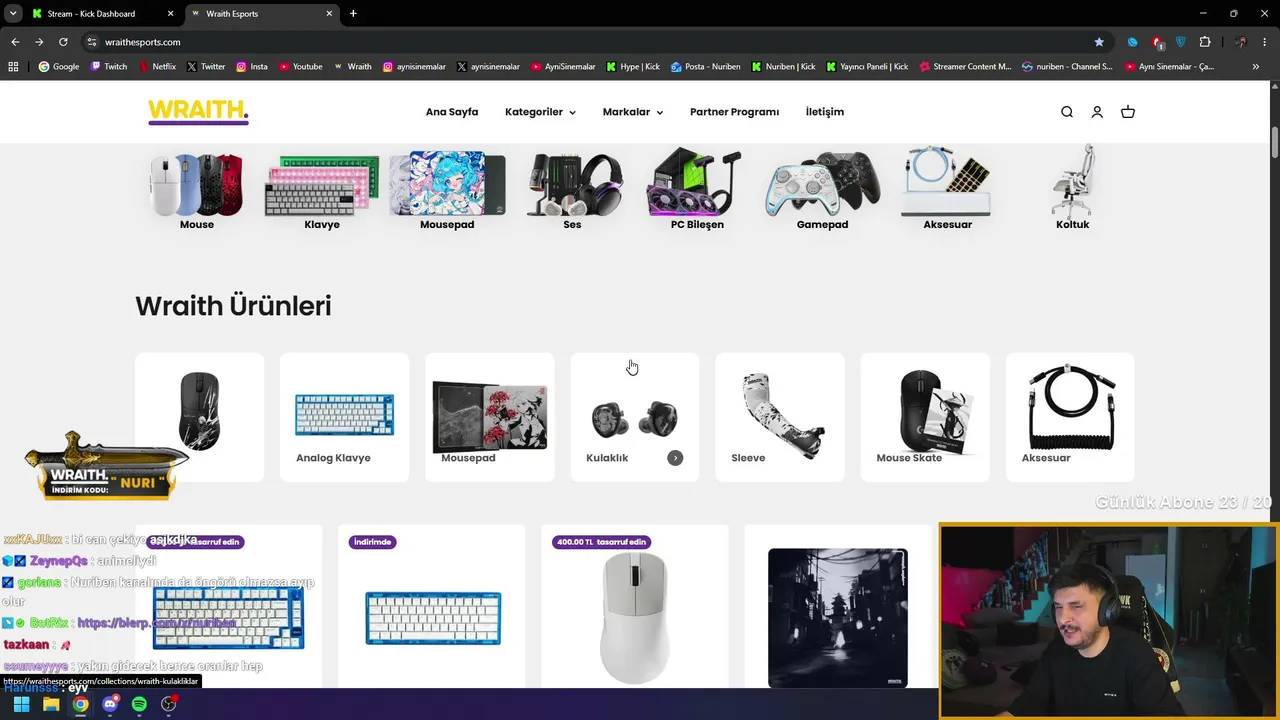1280x720 pixels.
Task: Open the Mouse Skate product card
Action: [x=925, y=417]
